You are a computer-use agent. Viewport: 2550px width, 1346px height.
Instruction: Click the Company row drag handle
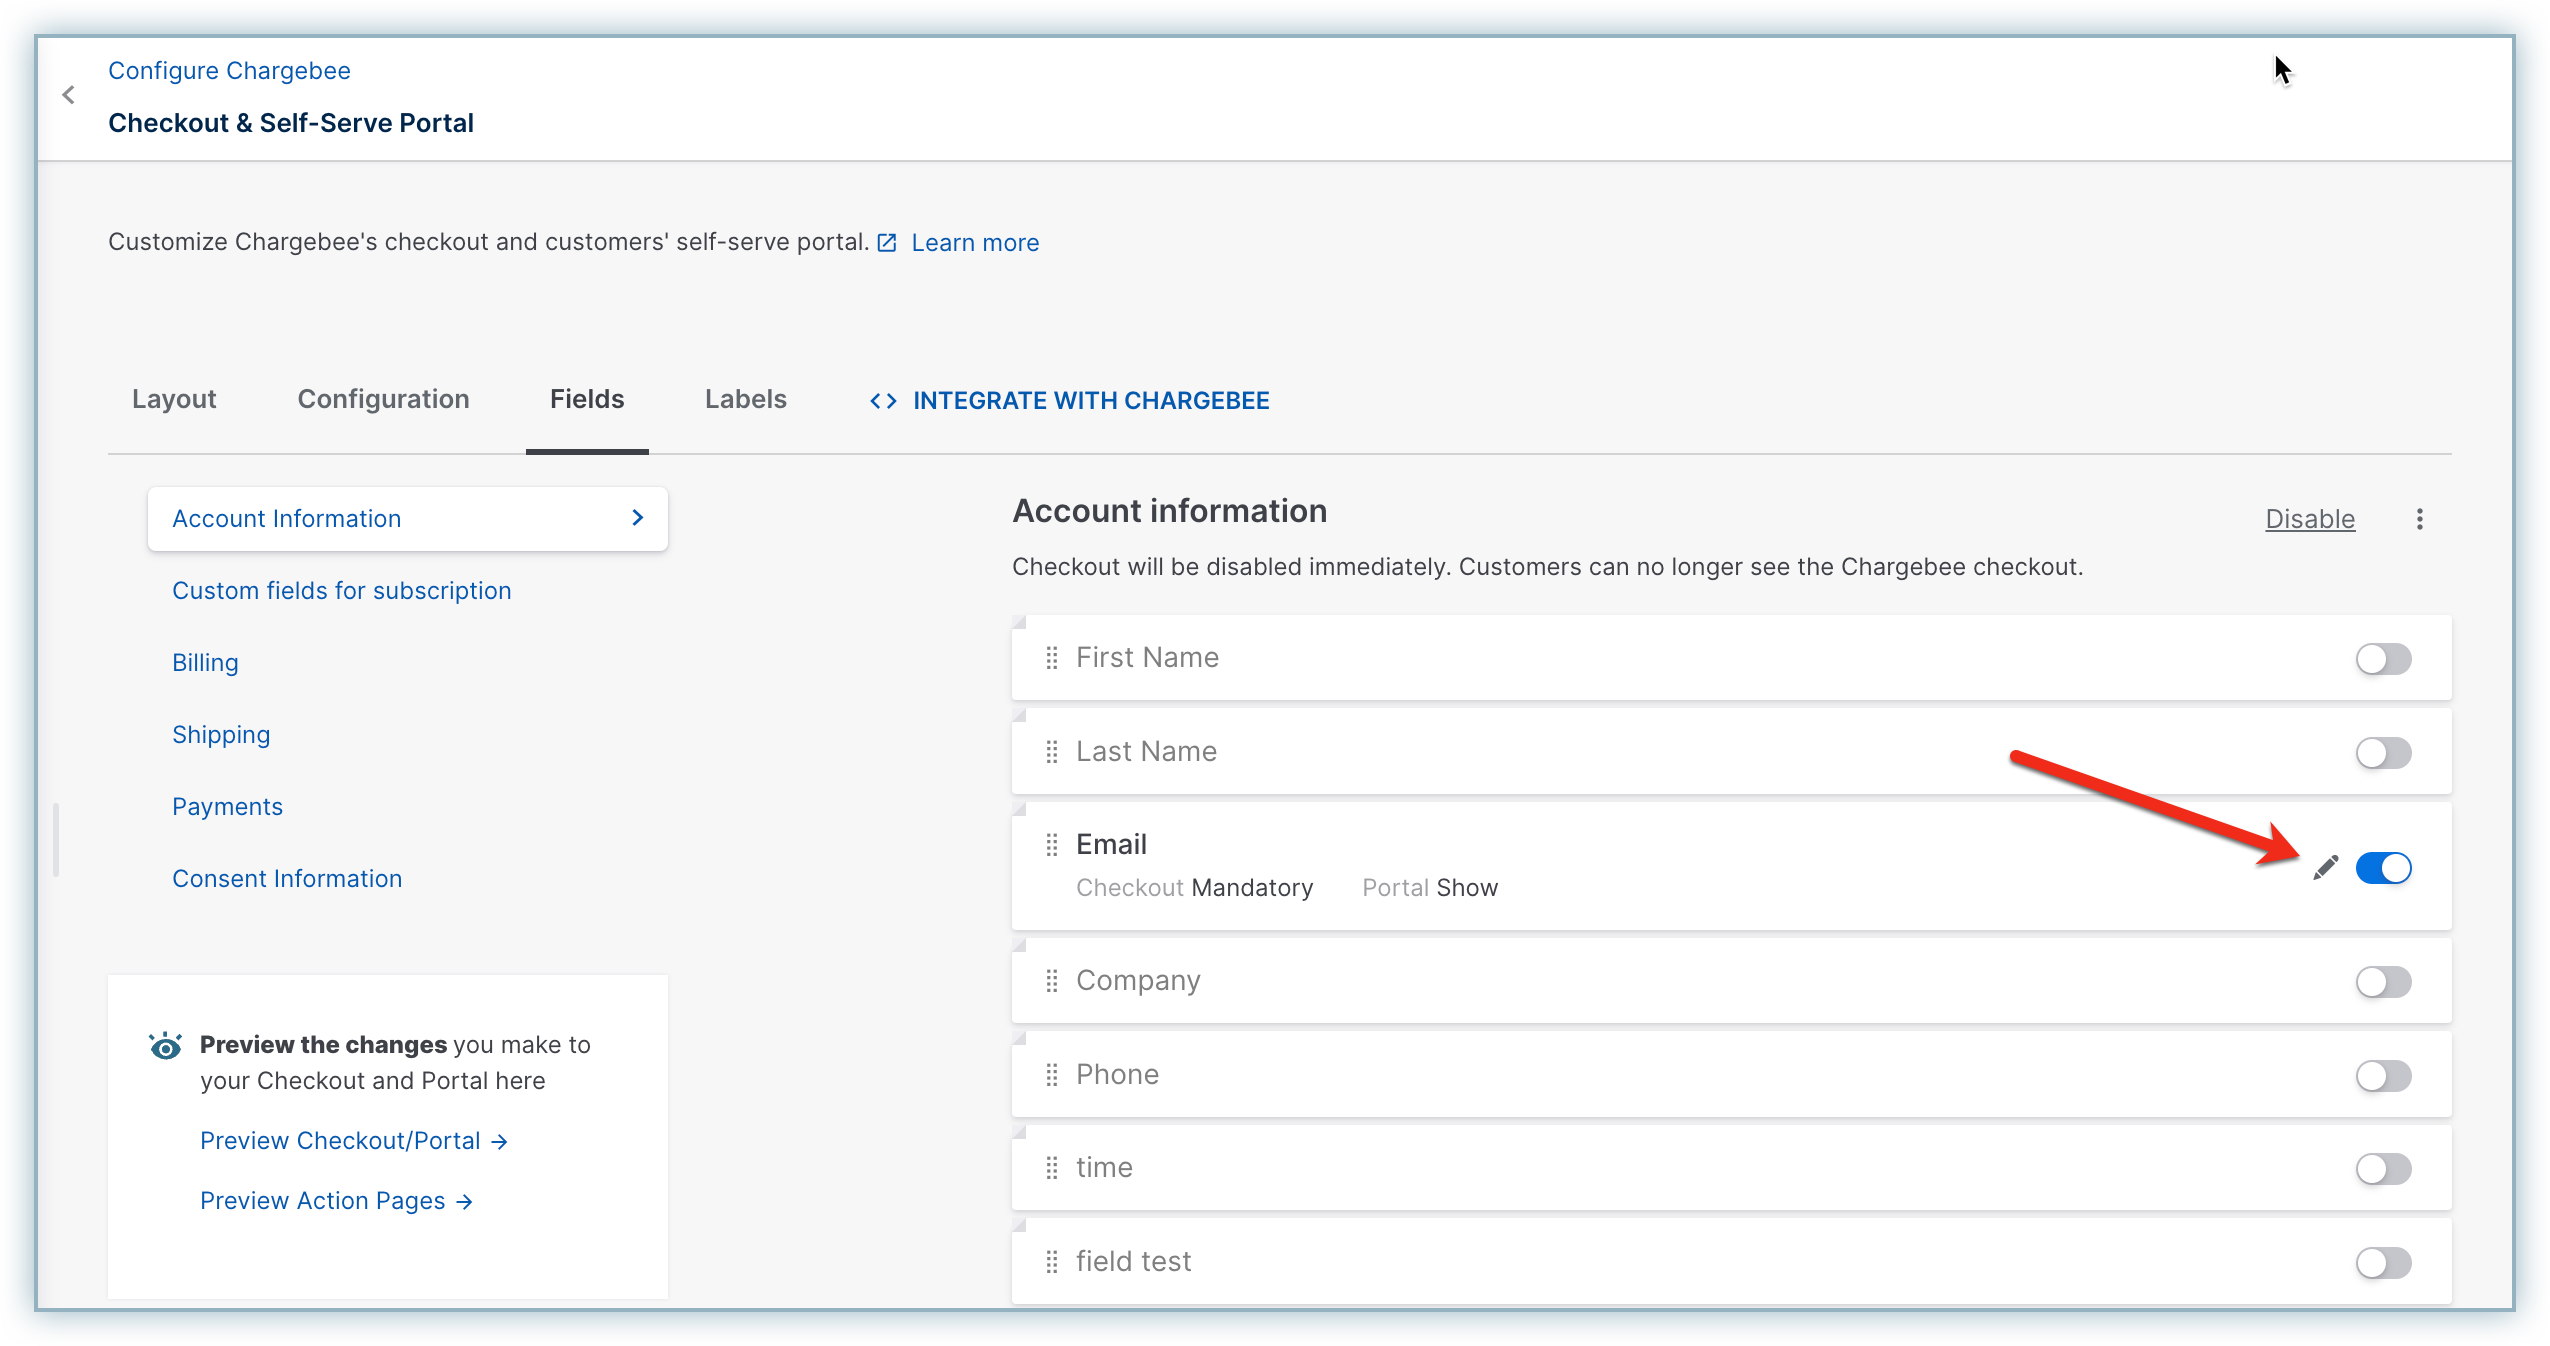(1052, 981)
